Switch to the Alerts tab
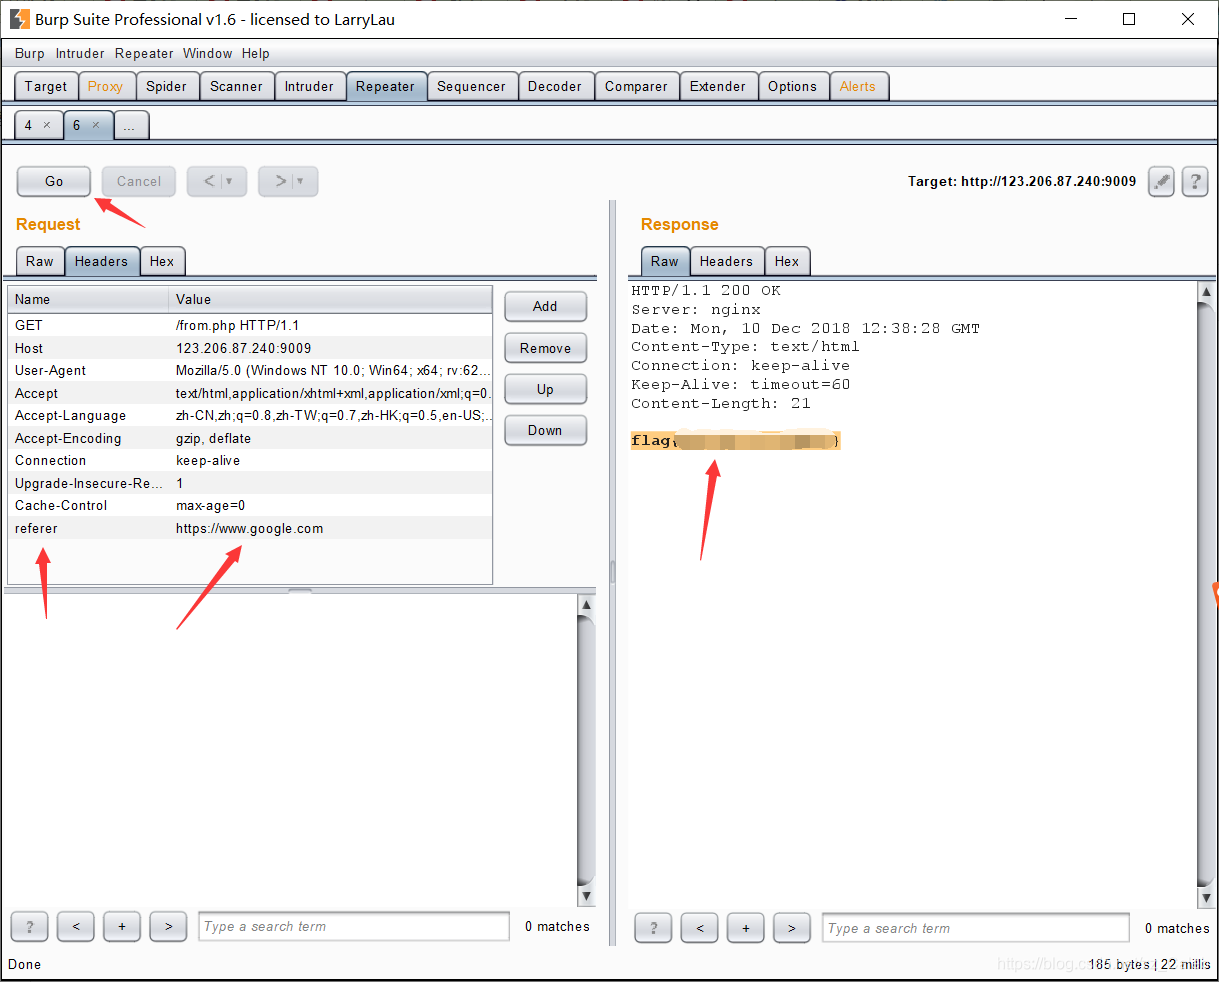Viewport: 1219px width, 982px height. [x=858, y=87]
